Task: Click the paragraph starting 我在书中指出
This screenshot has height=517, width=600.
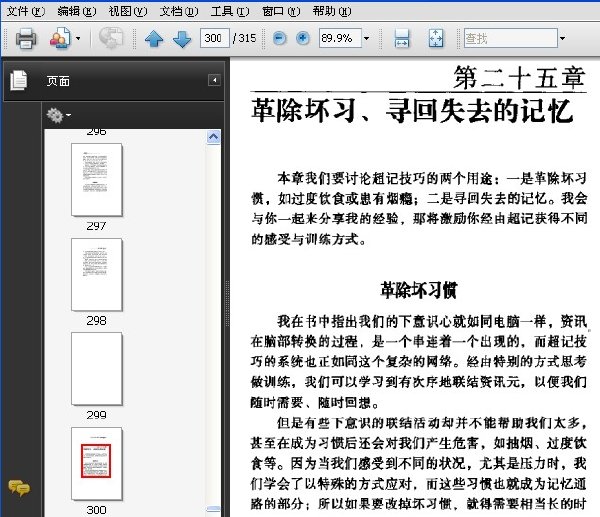Action: point(419,362)
